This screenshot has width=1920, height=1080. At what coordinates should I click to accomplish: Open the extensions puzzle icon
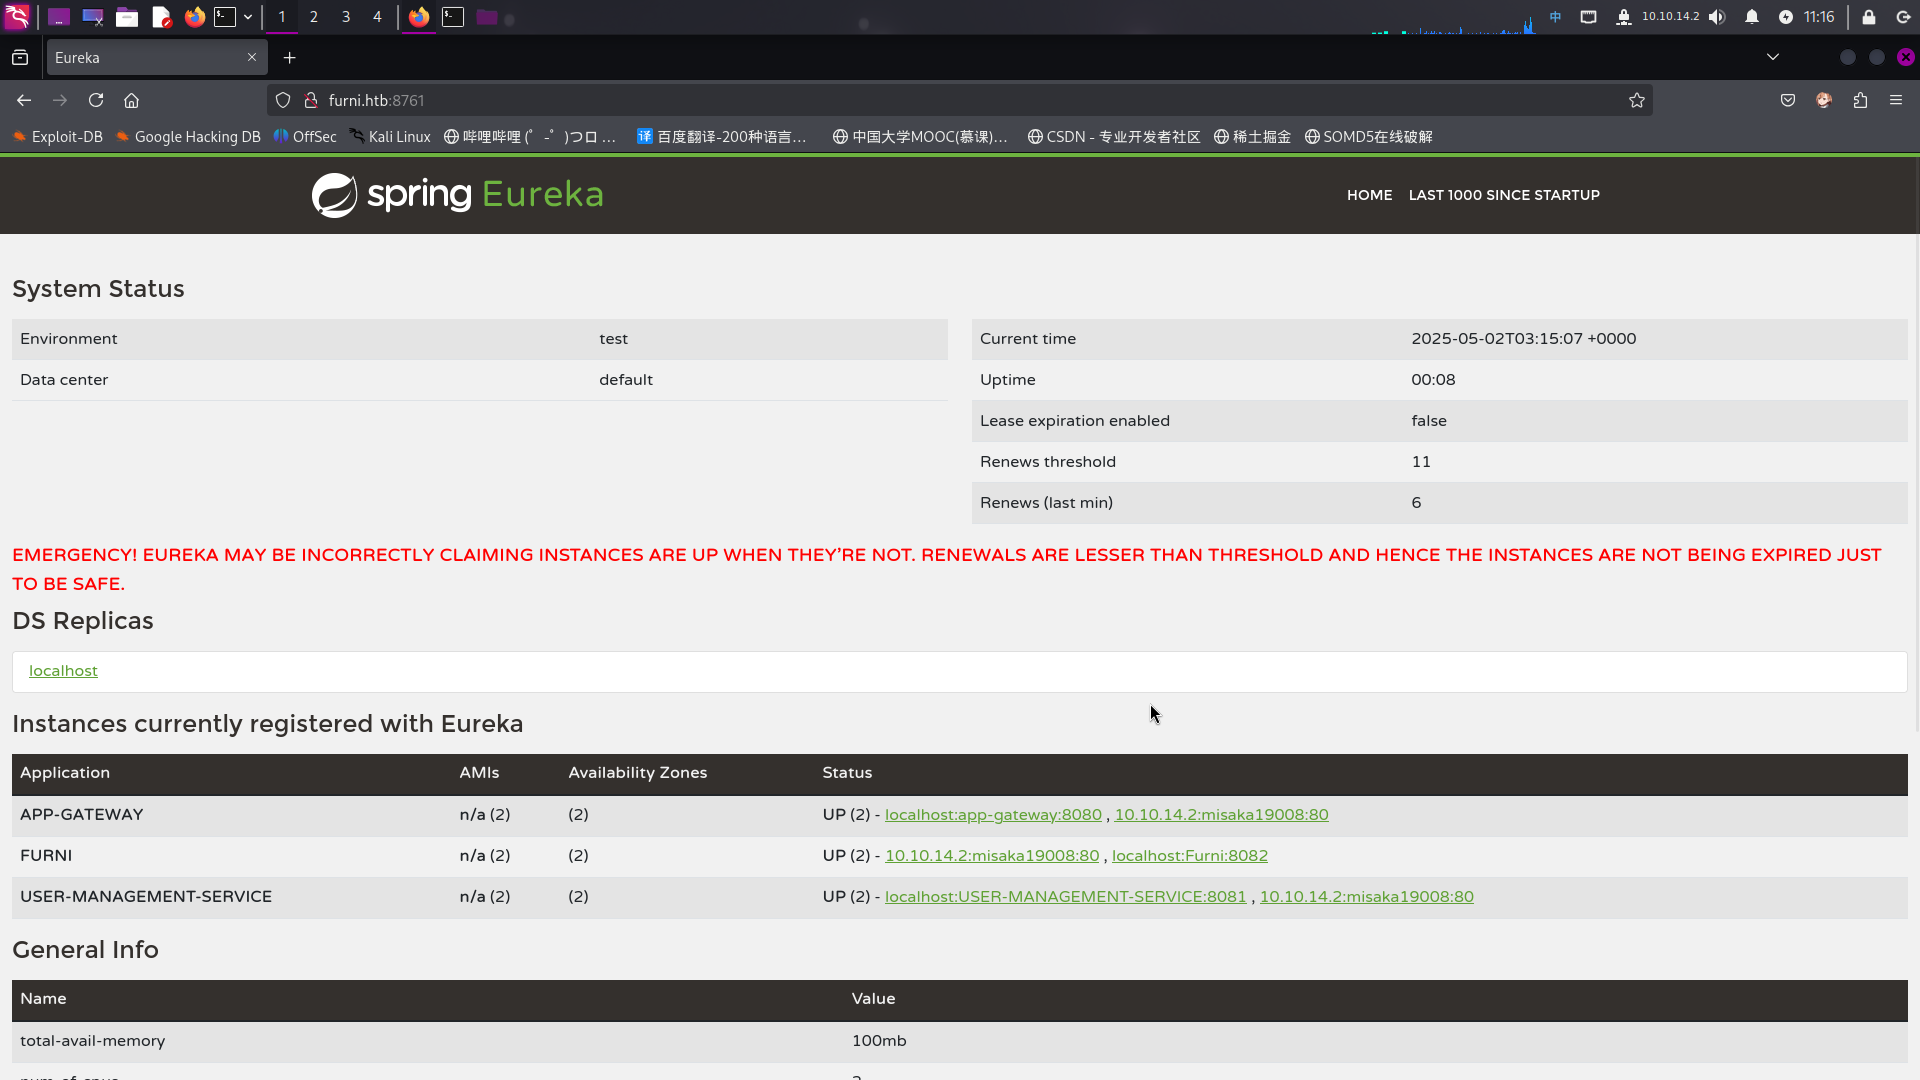tap(1860, 100)
